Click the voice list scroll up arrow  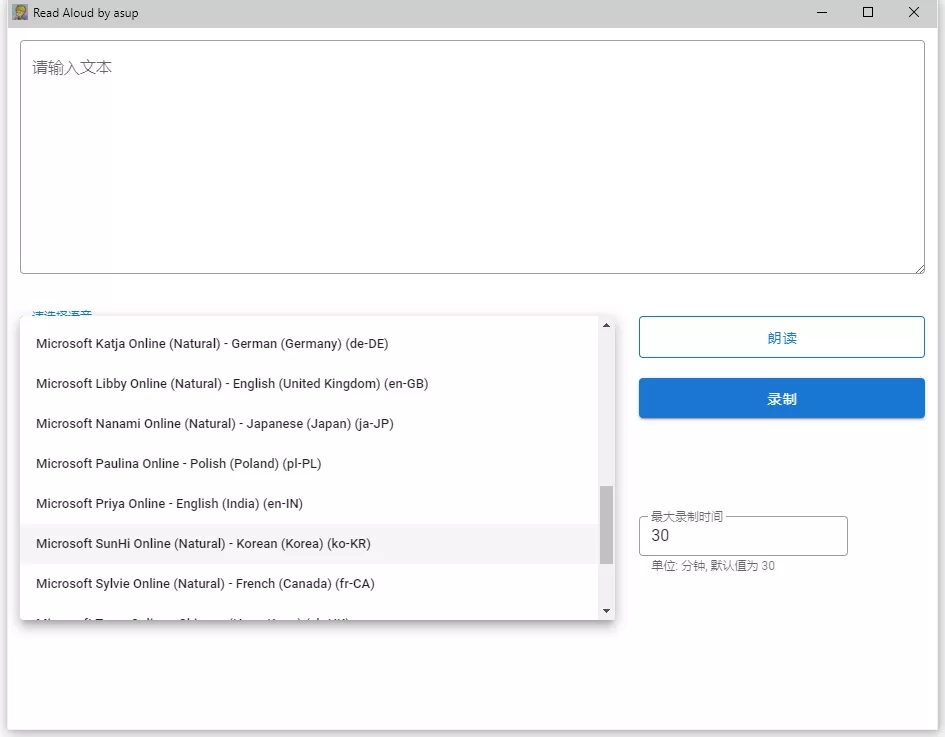[x=606, y=325]
